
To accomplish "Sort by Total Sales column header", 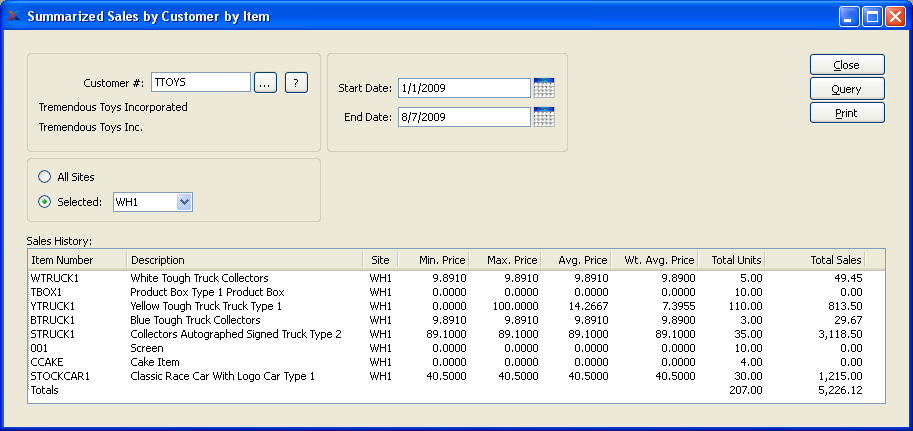I will click(x=835, y=260).
